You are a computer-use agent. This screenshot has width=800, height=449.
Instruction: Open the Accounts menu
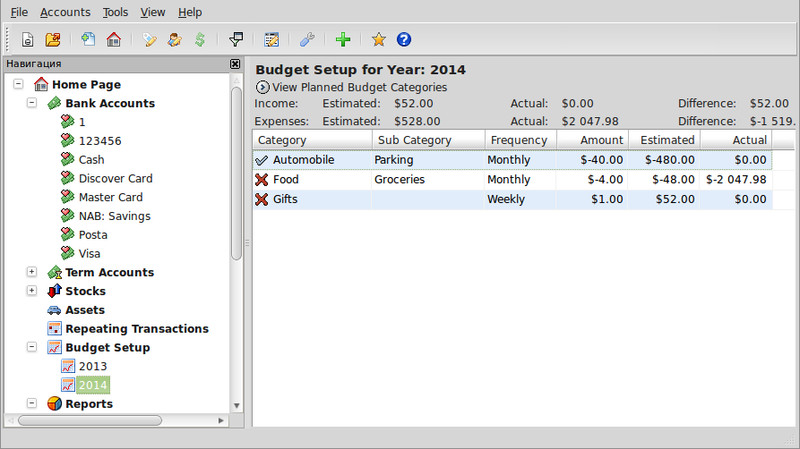point(65,12)
